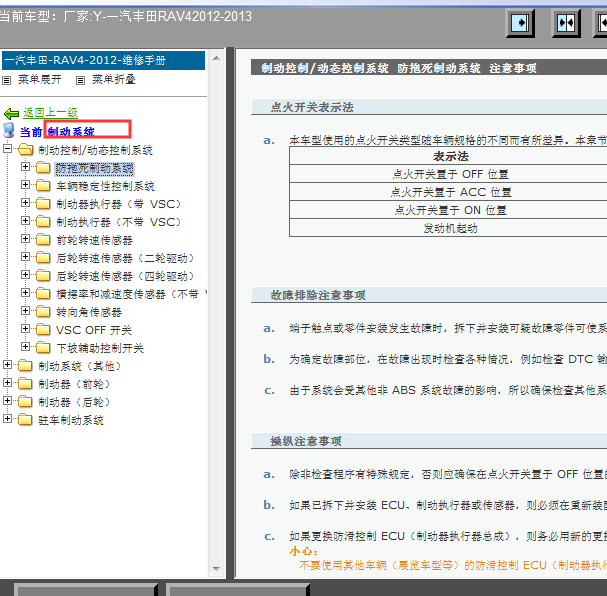The width and height of the screenshot is (607, 596).
Task: Click the folder icon of 后轮转速传感器（二轮驱动）
Action: (43, 258)
